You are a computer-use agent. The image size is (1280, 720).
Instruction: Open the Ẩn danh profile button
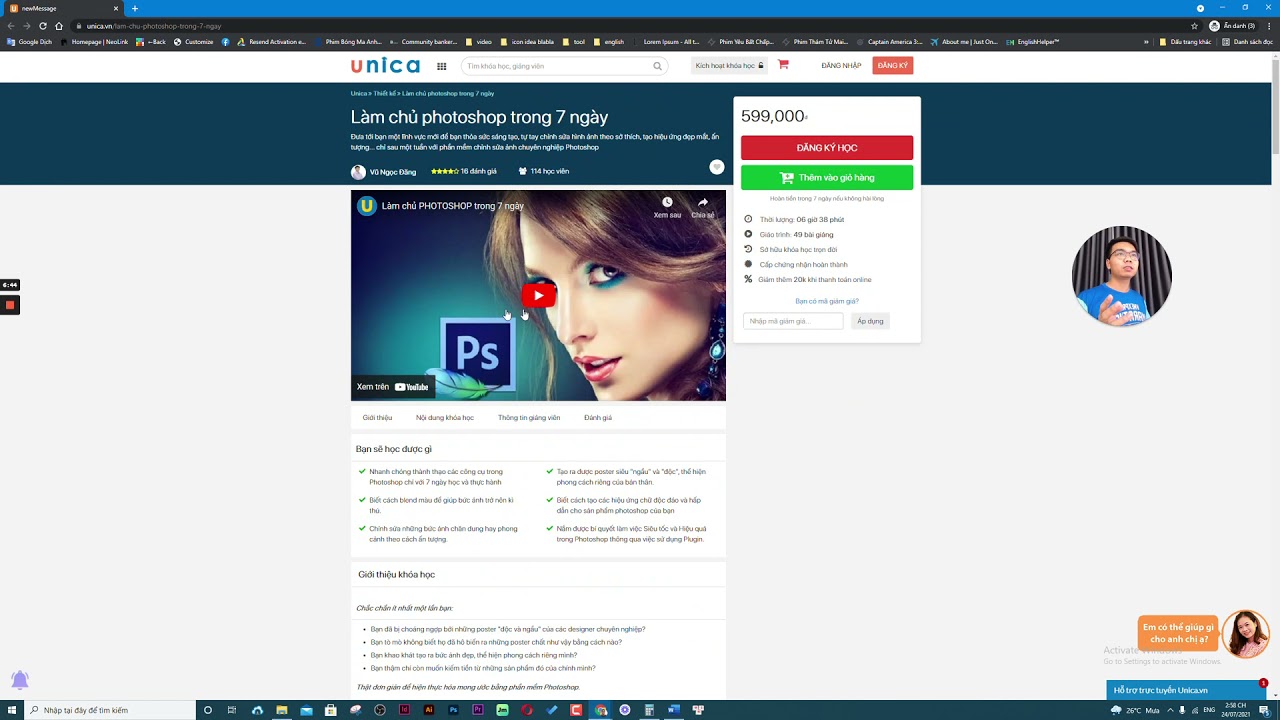click(1232, 26)
